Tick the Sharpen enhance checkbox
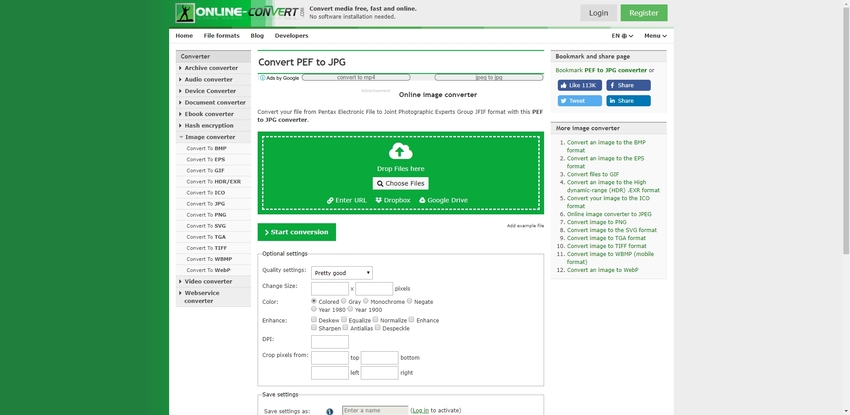The width and height of the screenshot is (850, 415). [x=314, y=328]
